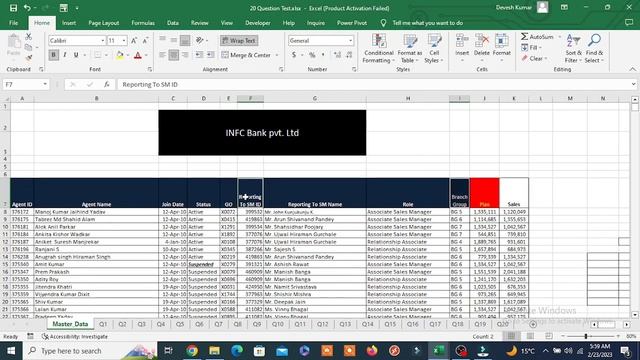The width and height of the screenshot is (640, 360).
Task: Select the Master_Data sheet tab
Action: point(70,324)
